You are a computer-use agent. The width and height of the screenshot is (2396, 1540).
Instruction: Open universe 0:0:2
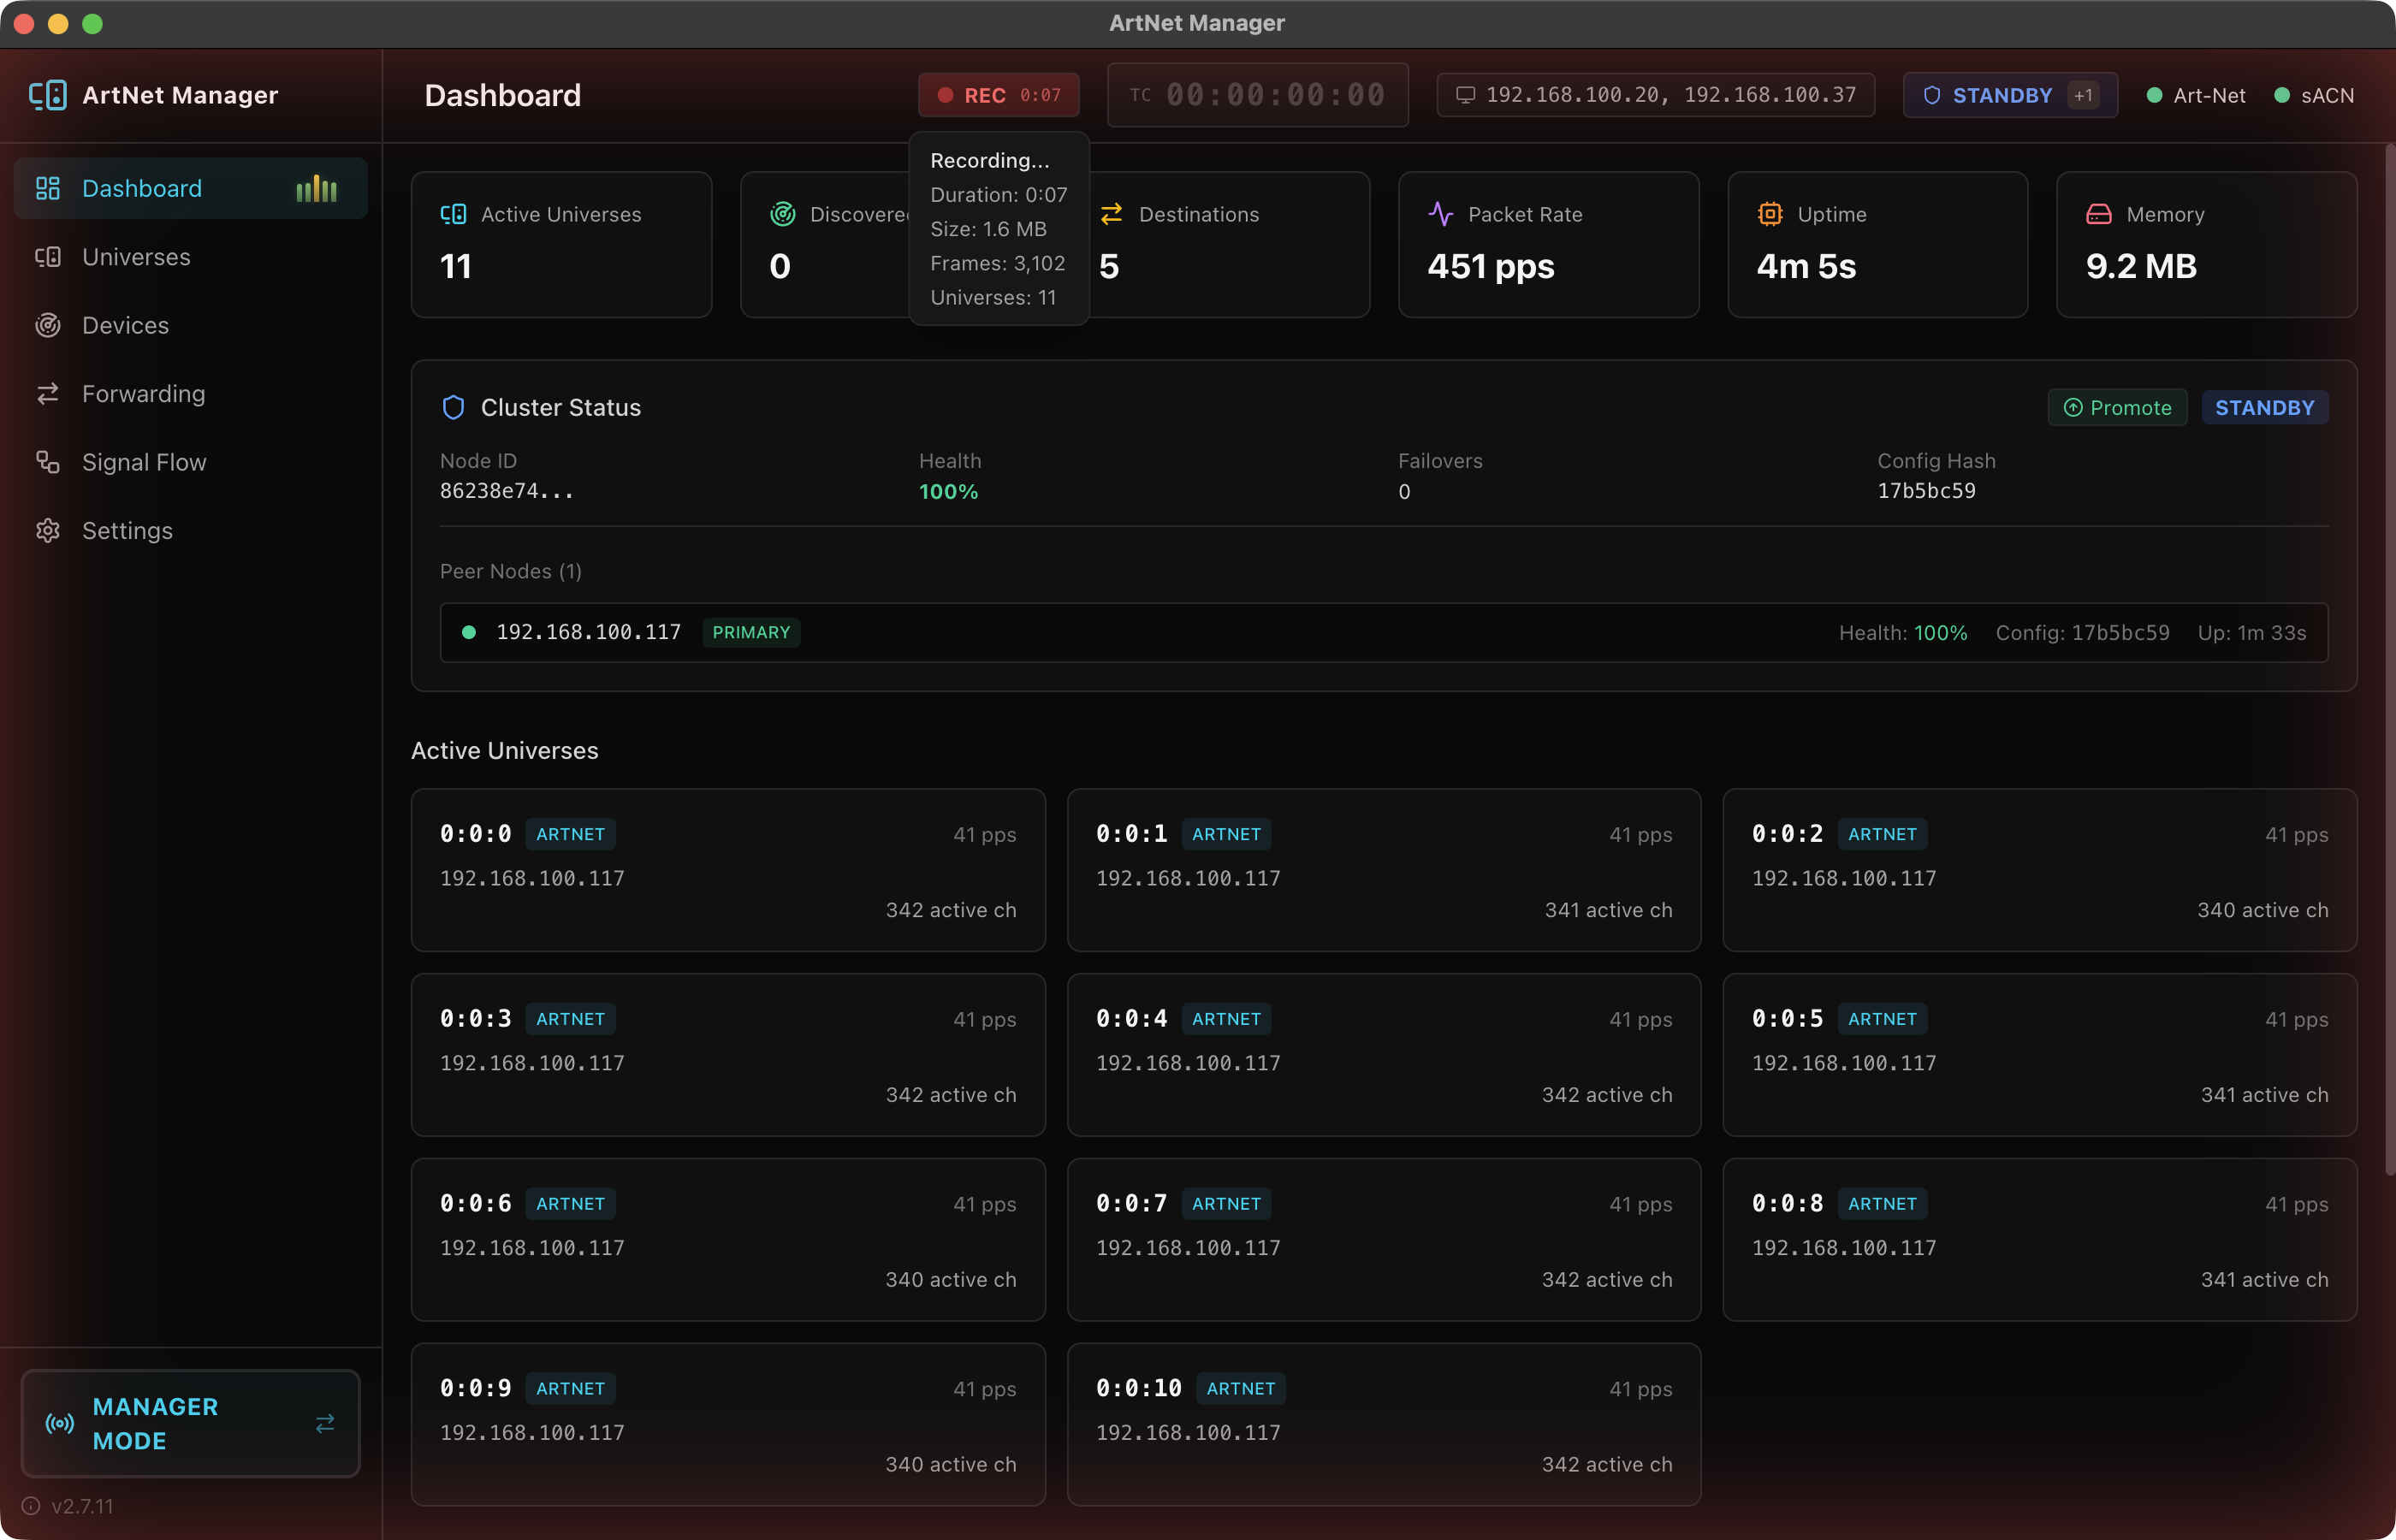coord(2040,870)
